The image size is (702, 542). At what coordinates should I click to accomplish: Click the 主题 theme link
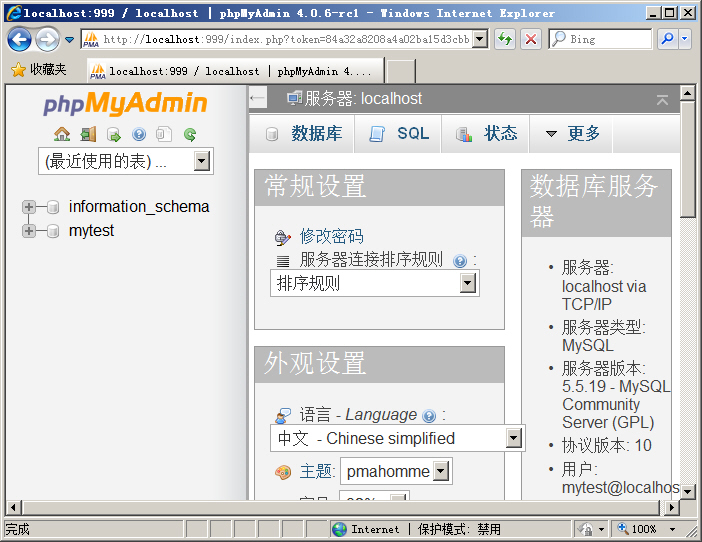317,471
